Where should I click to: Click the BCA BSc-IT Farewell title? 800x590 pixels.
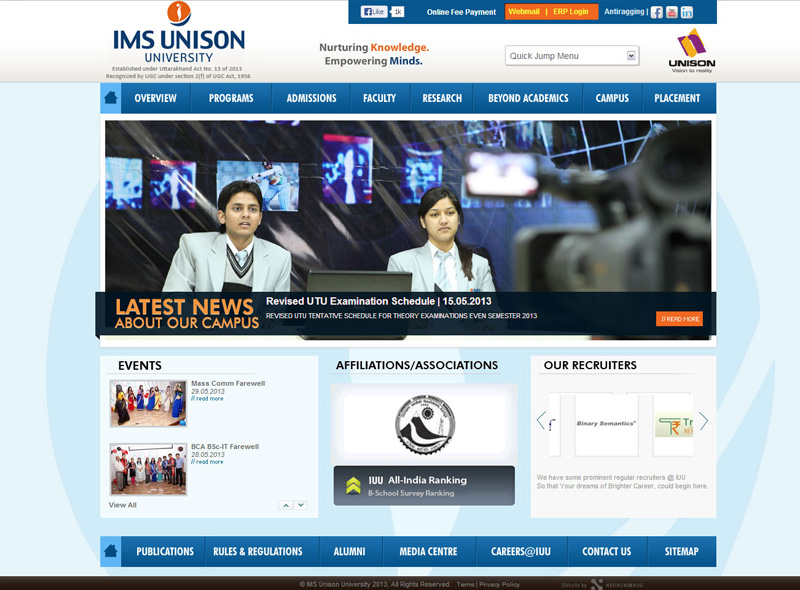pos(225,447)
